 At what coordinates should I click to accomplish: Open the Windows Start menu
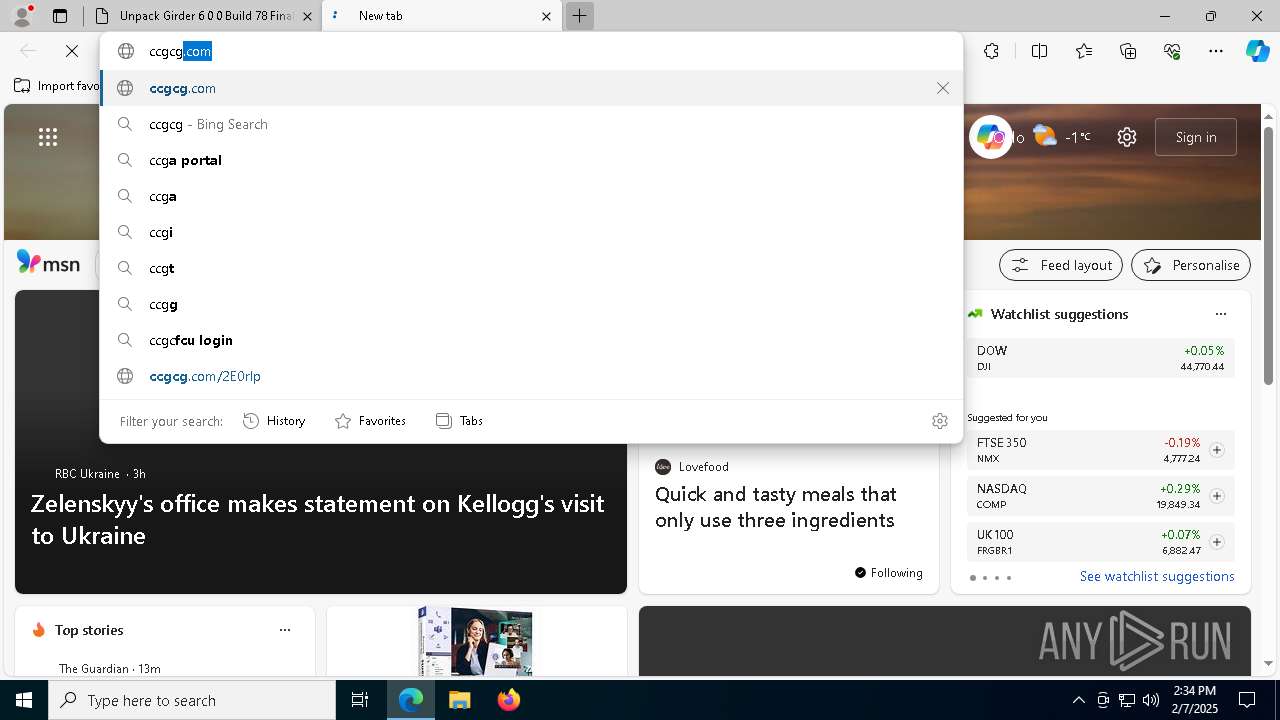pyautogui.click(x=24, y=700)
